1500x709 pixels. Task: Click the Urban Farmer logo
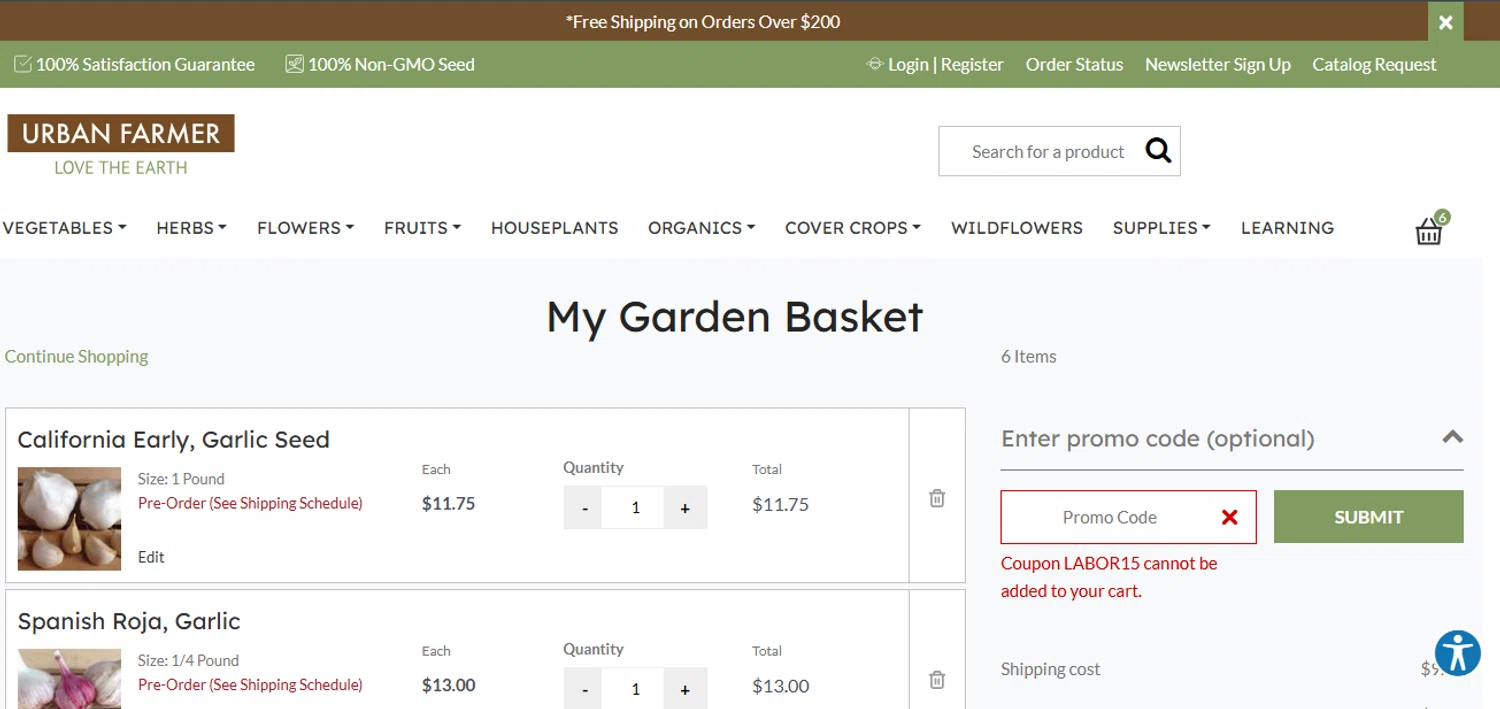click(121, 145)
